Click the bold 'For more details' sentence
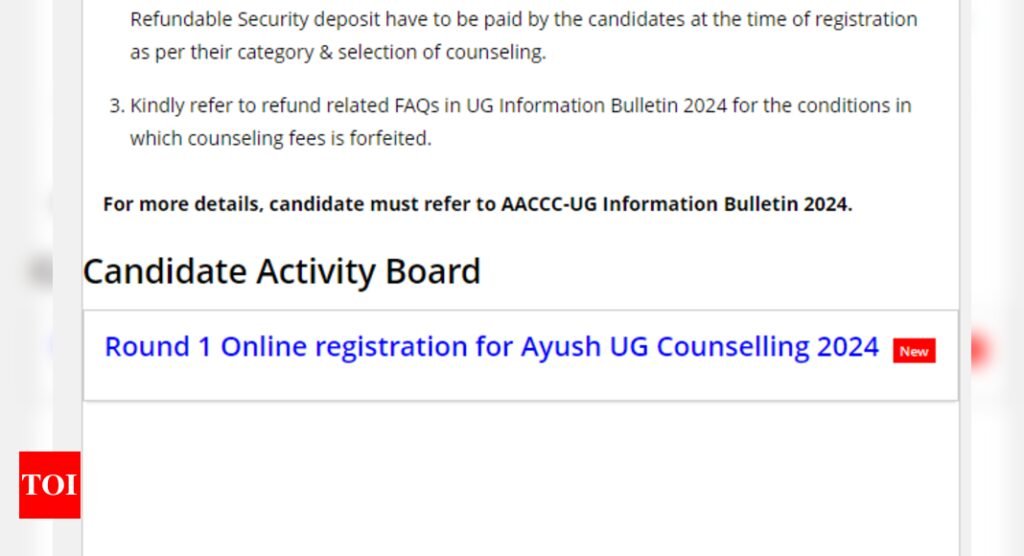This screenshot has width=1024, height=556. pos(477,204)
